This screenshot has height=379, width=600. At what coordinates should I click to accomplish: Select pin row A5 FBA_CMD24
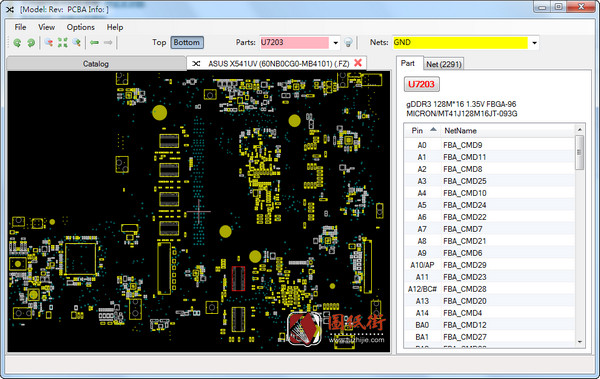[x=489, y=205]
